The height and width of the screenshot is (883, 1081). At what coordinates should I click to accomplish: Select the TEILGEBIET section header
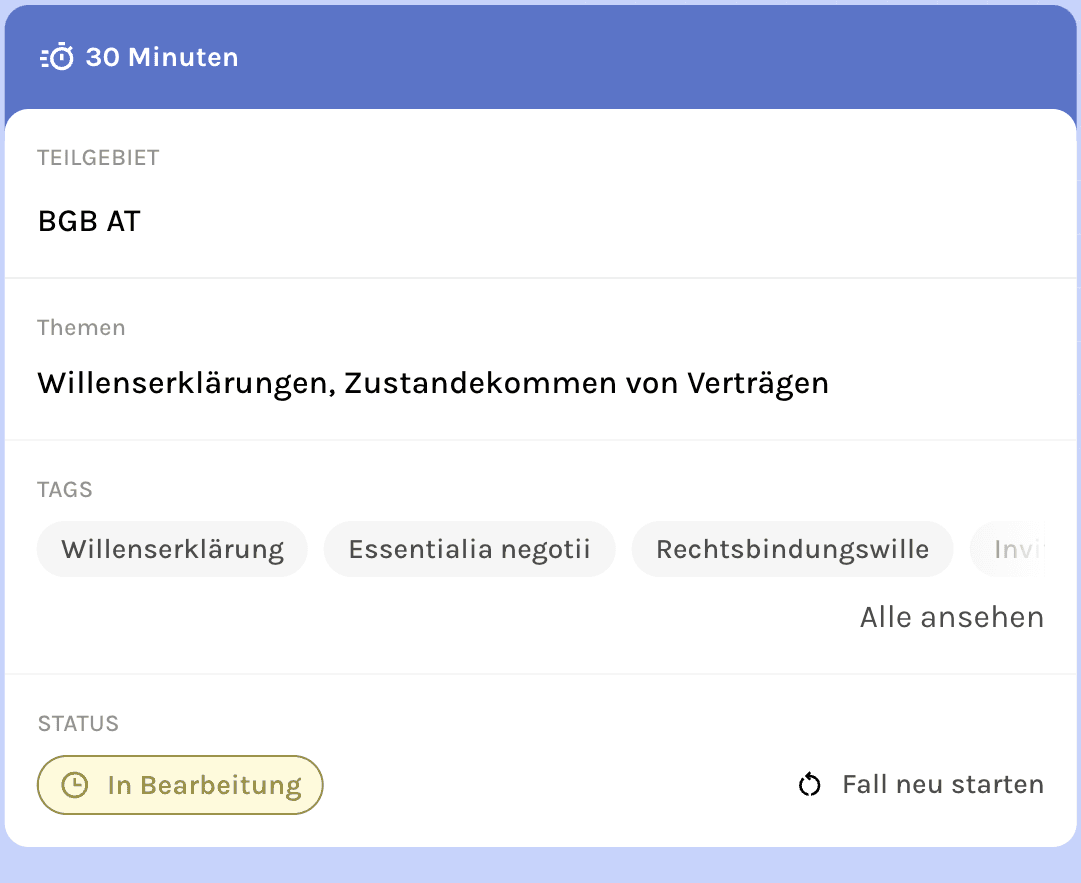(97, 157)
